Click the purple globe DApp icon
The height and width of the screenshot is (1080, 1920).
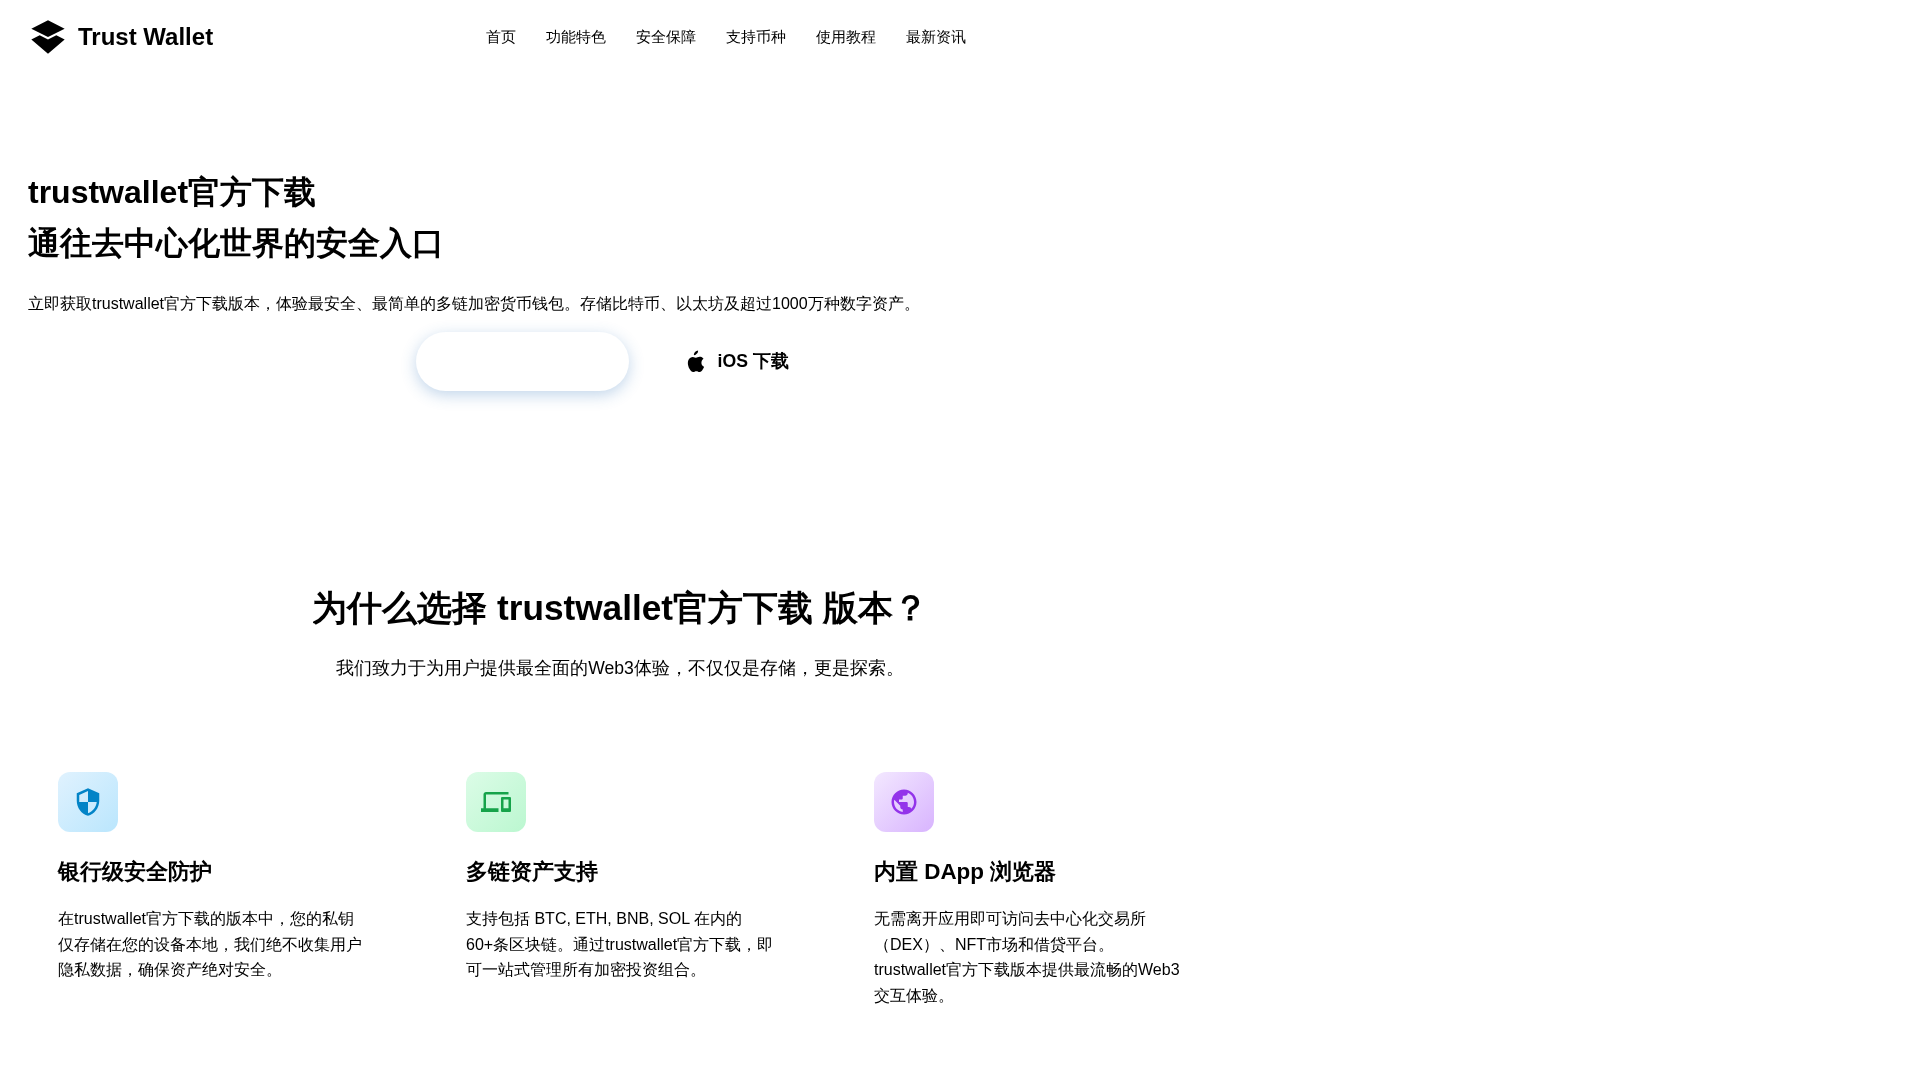click(904, 802)
